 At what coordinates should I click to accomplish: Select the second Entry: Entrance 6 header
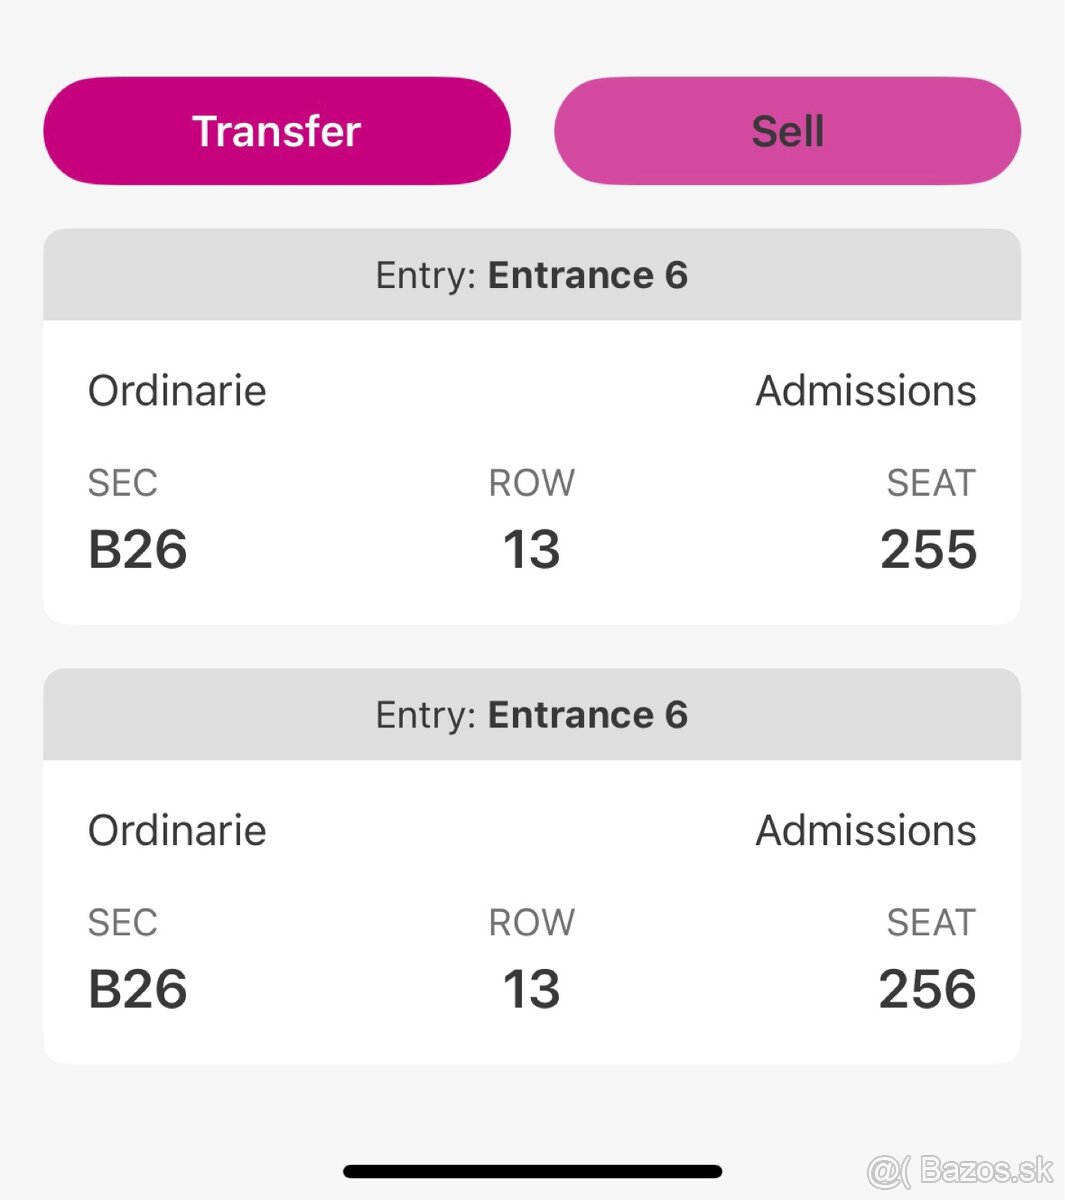(532, 715)
